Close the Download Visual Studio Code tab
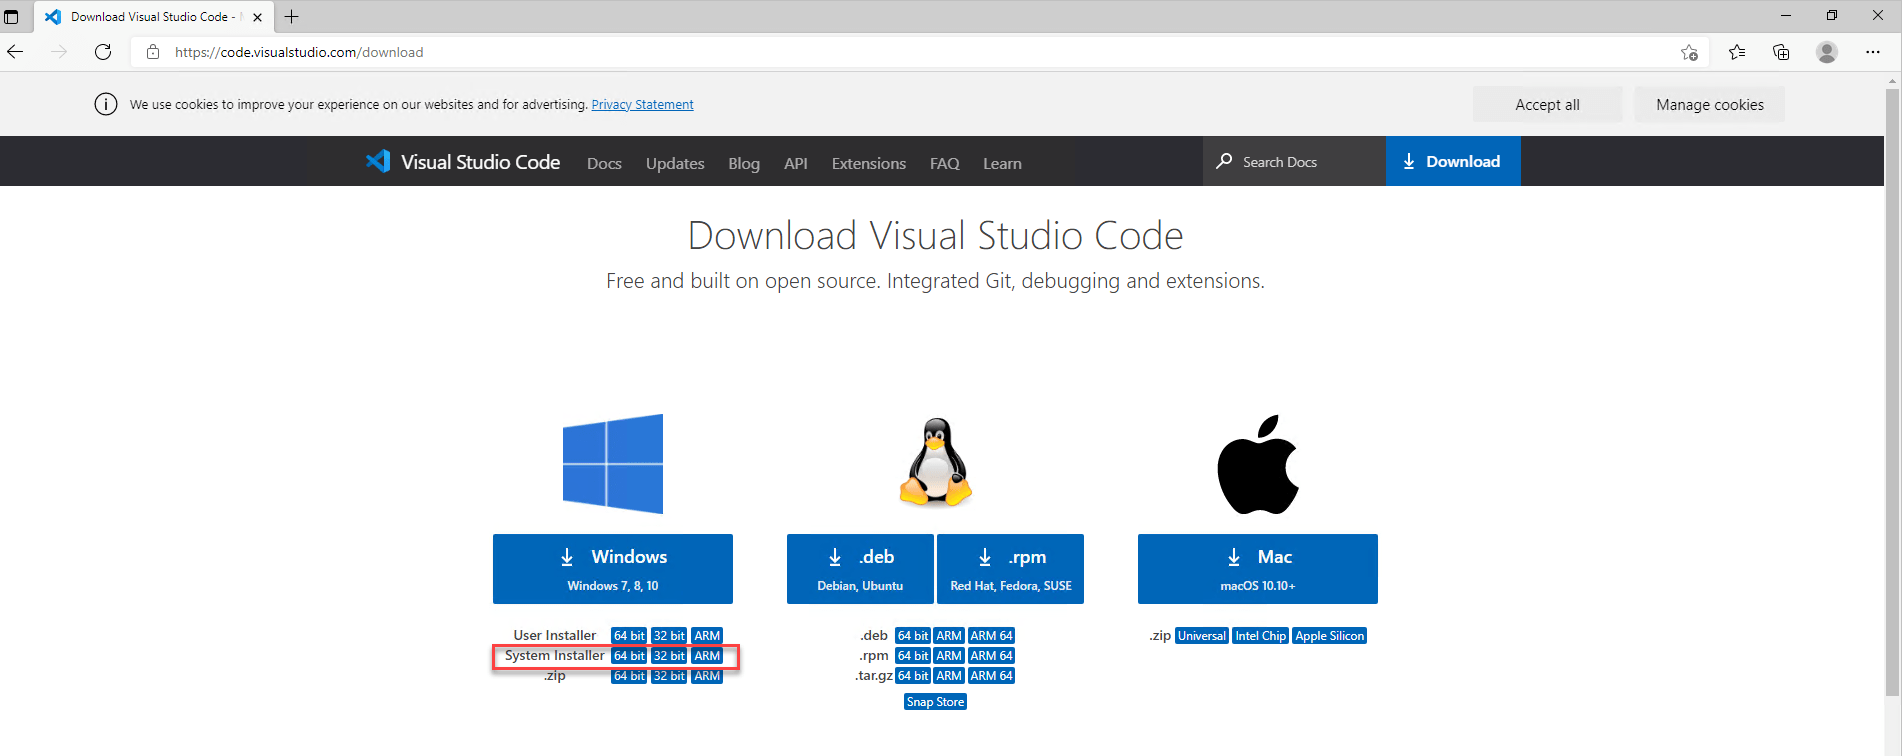The image size is (1902, 756). [258, 17]
